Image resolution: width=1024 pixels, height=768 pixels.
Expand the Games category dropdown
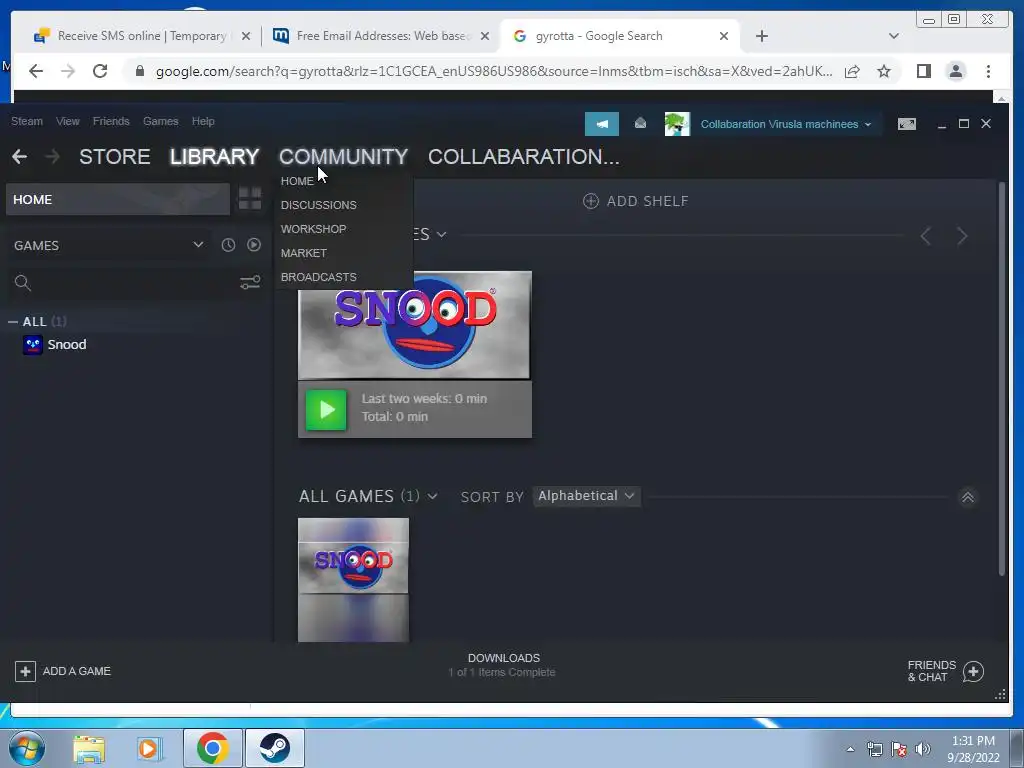point(198,245)
